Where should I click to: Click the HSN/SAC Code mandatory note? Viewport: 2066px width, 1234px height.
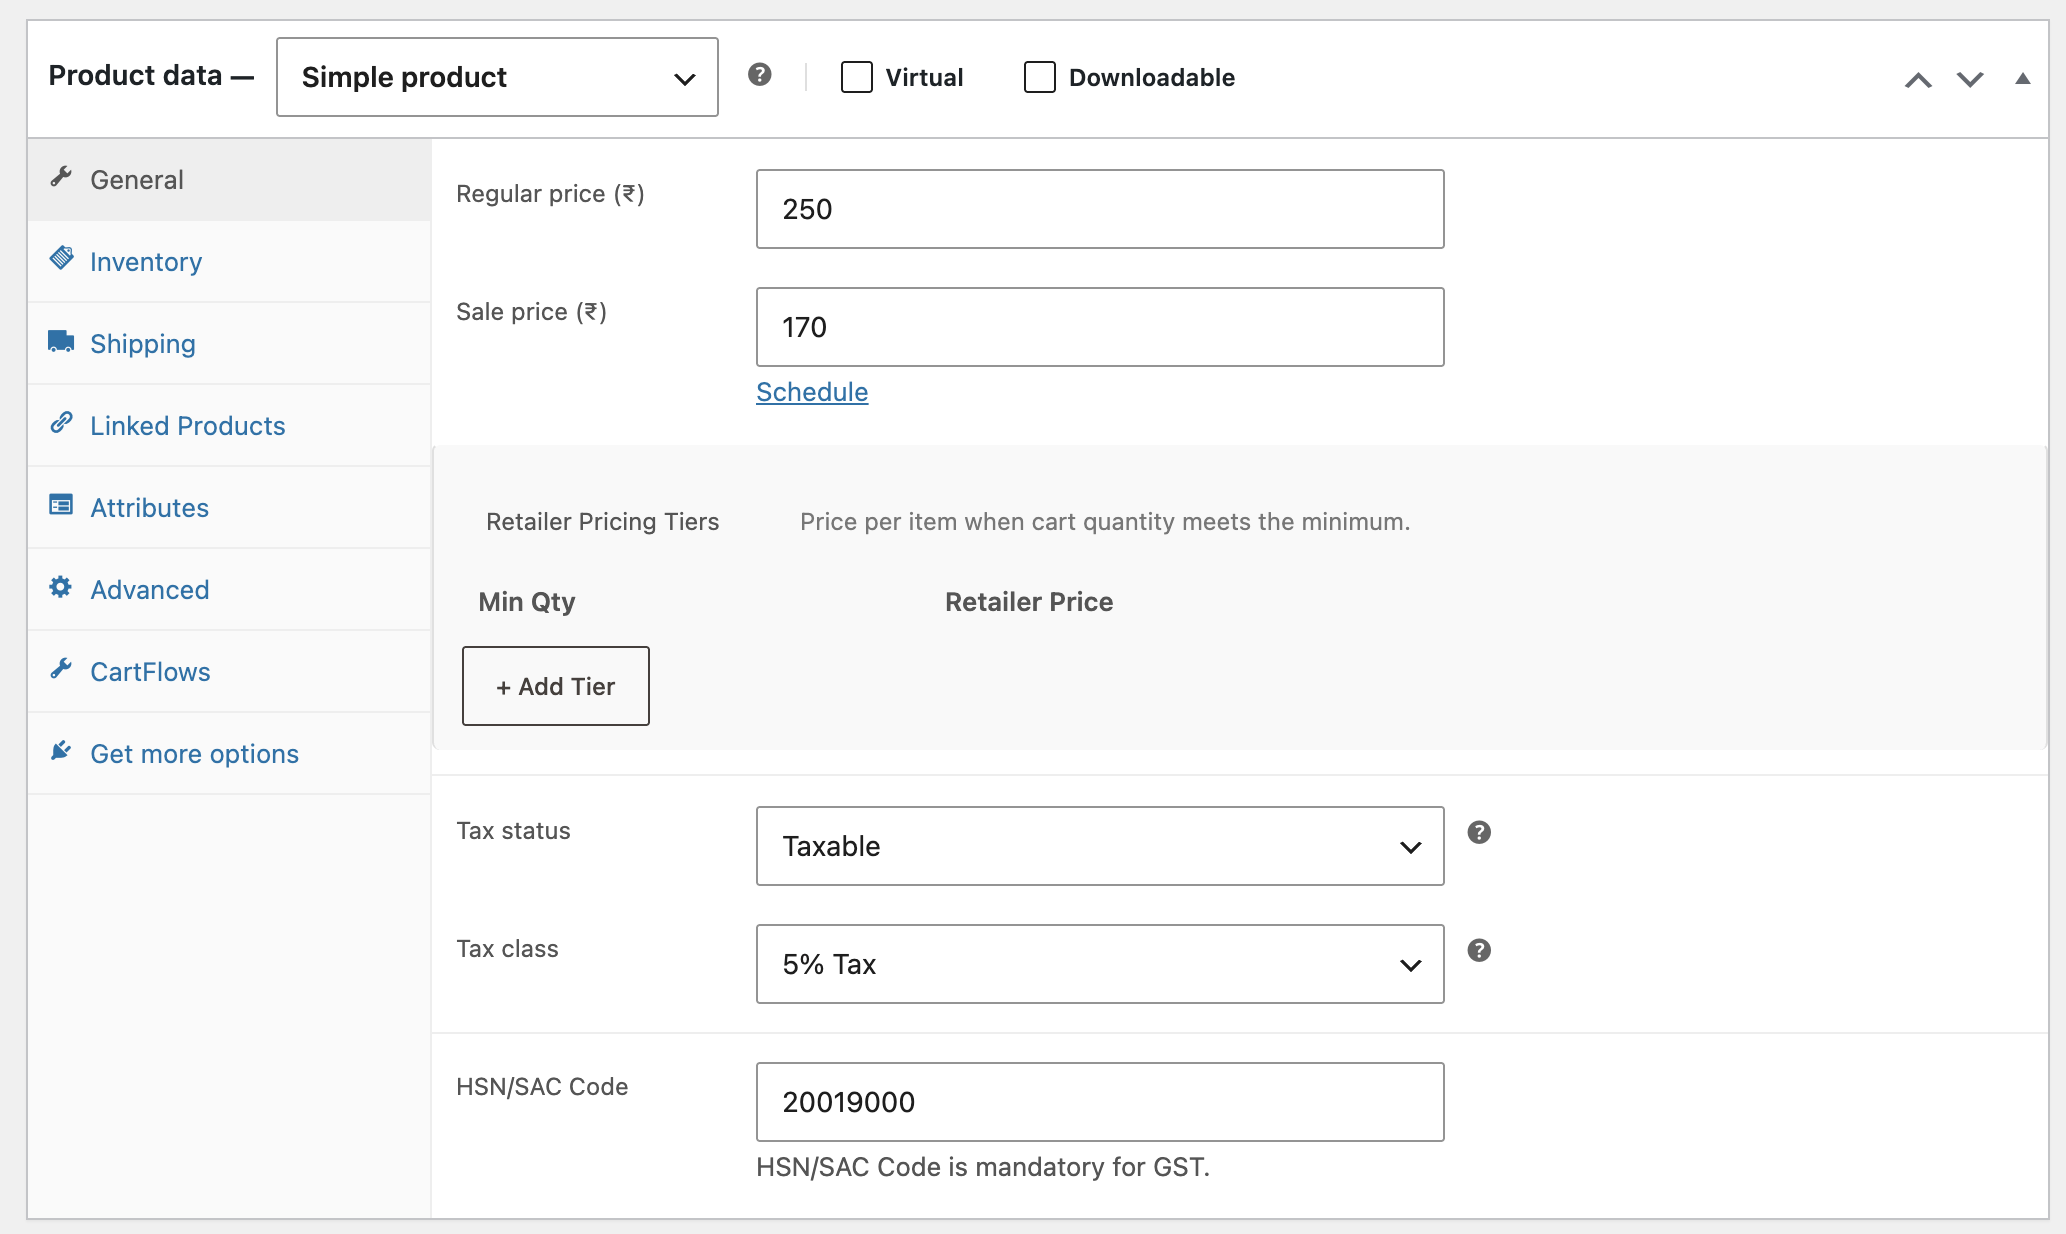[x=983, y=1167]
